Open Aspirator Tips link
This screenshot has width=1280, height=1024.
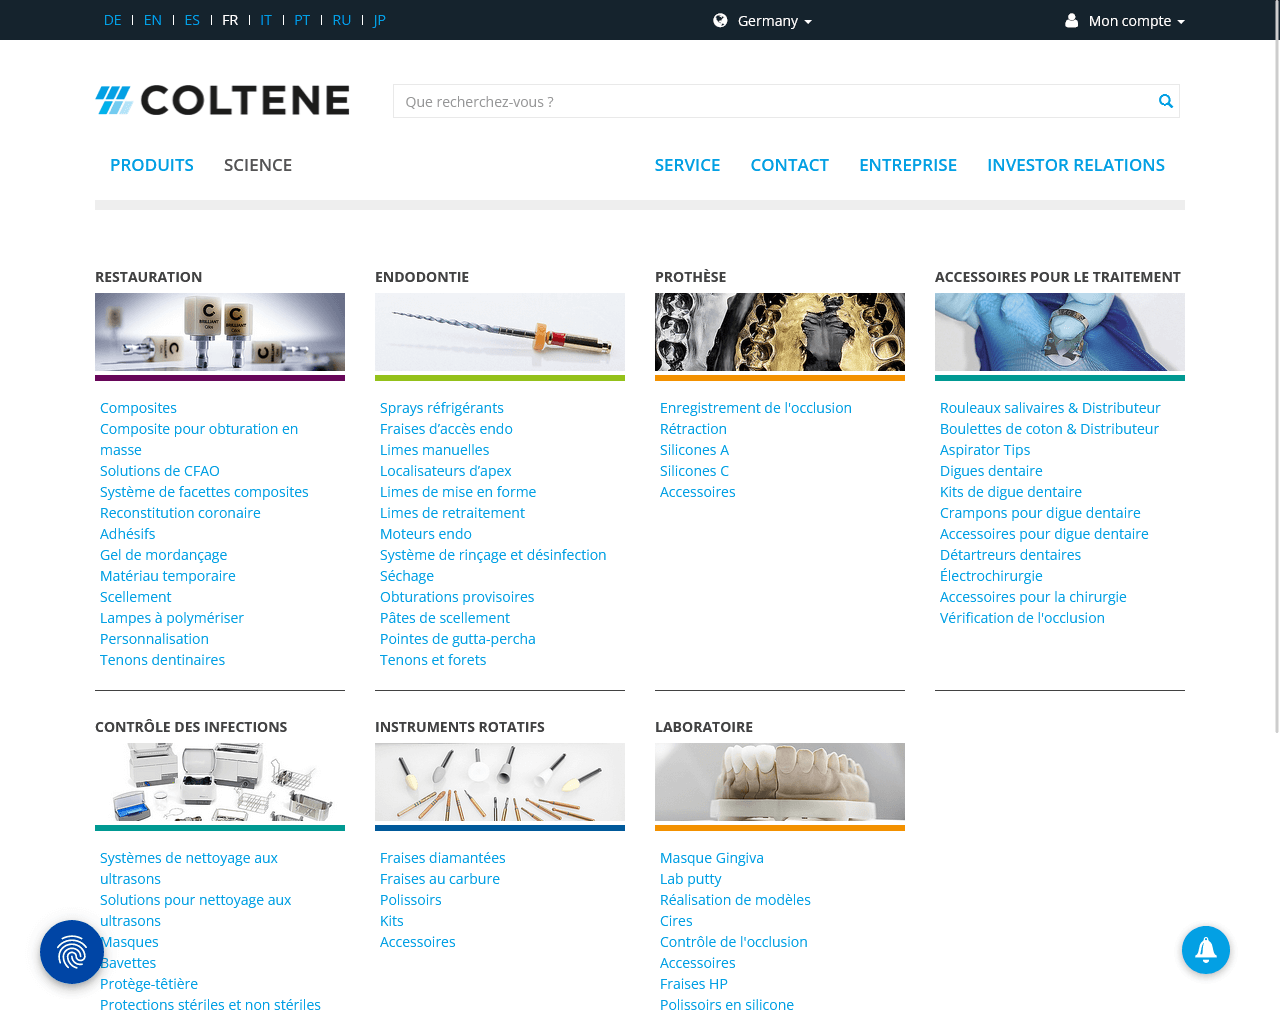(985, 450)
